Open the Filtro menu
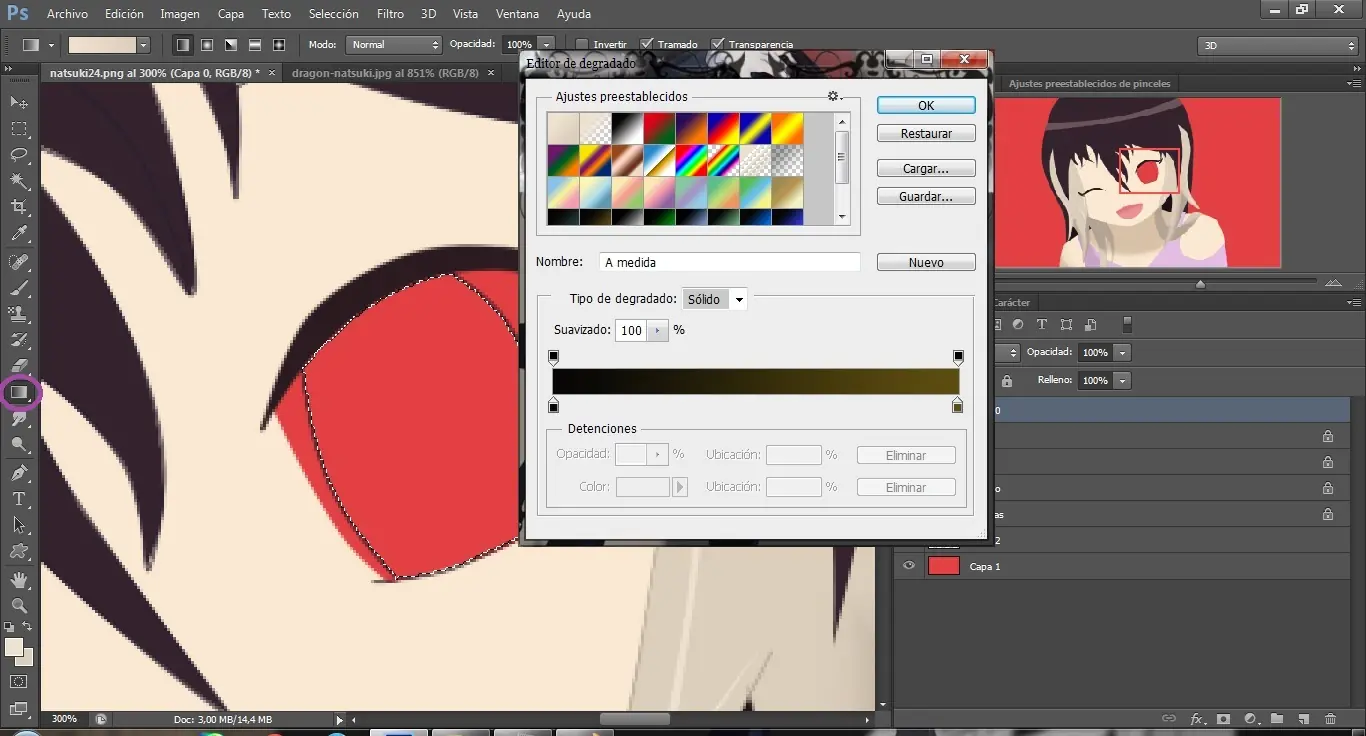1366x736 pixels. pyautogui.click(x=391, y=14)
